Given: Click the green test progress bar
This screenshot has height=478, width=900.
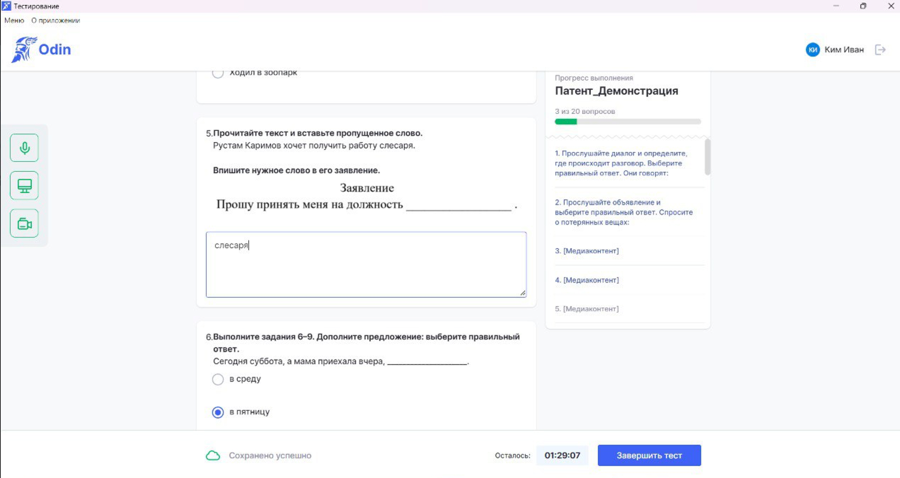Looking at the screenshot, I should coord(627,122).
